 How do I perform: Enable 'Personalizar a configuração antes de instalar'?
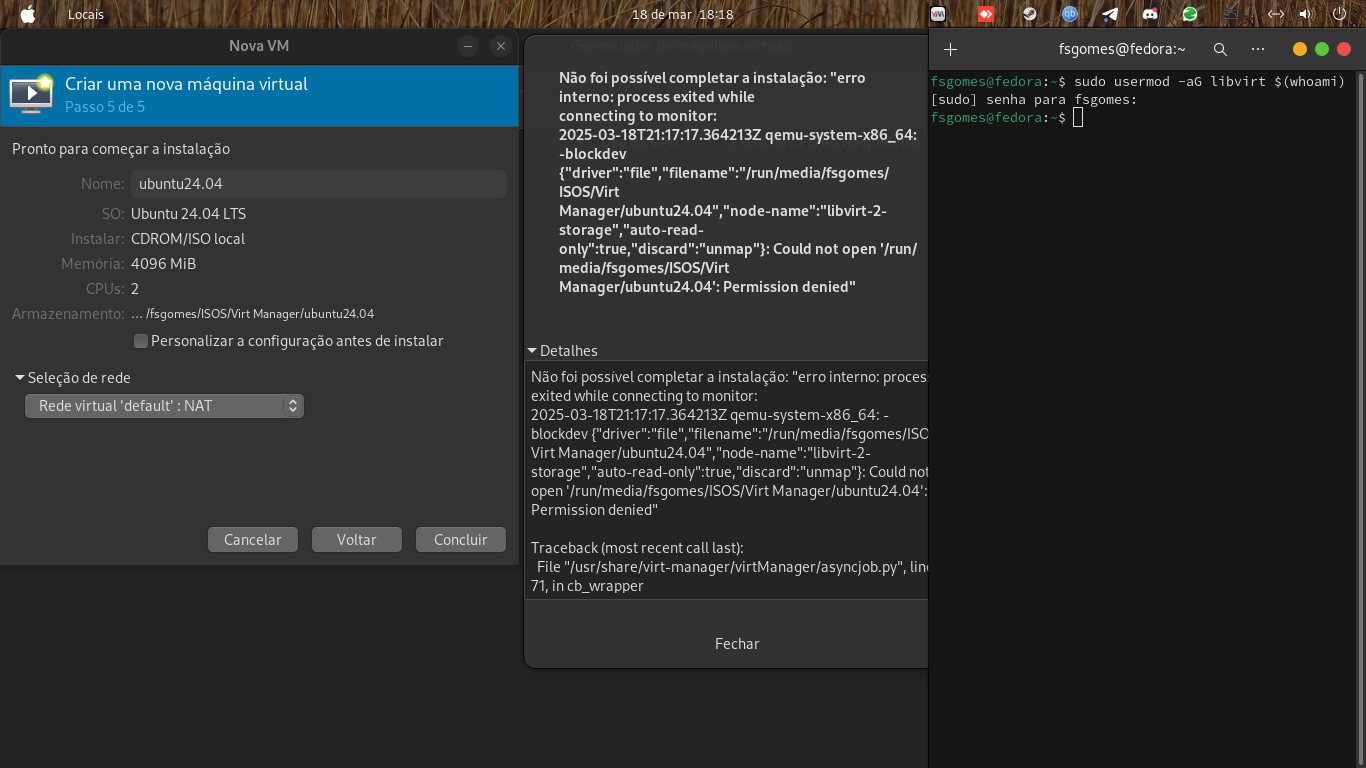[141, 341]
